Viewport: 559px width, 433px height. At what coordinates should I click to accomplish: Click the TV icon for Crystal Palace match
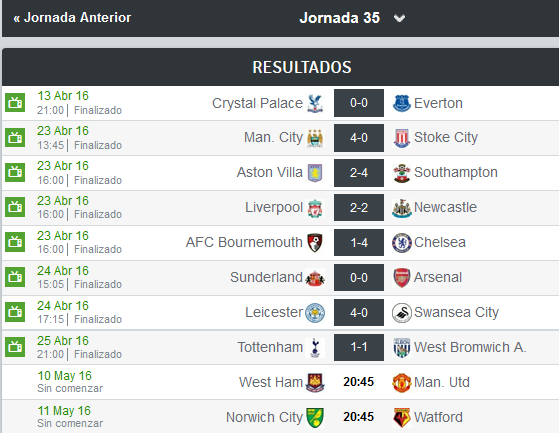coord(15,103)
